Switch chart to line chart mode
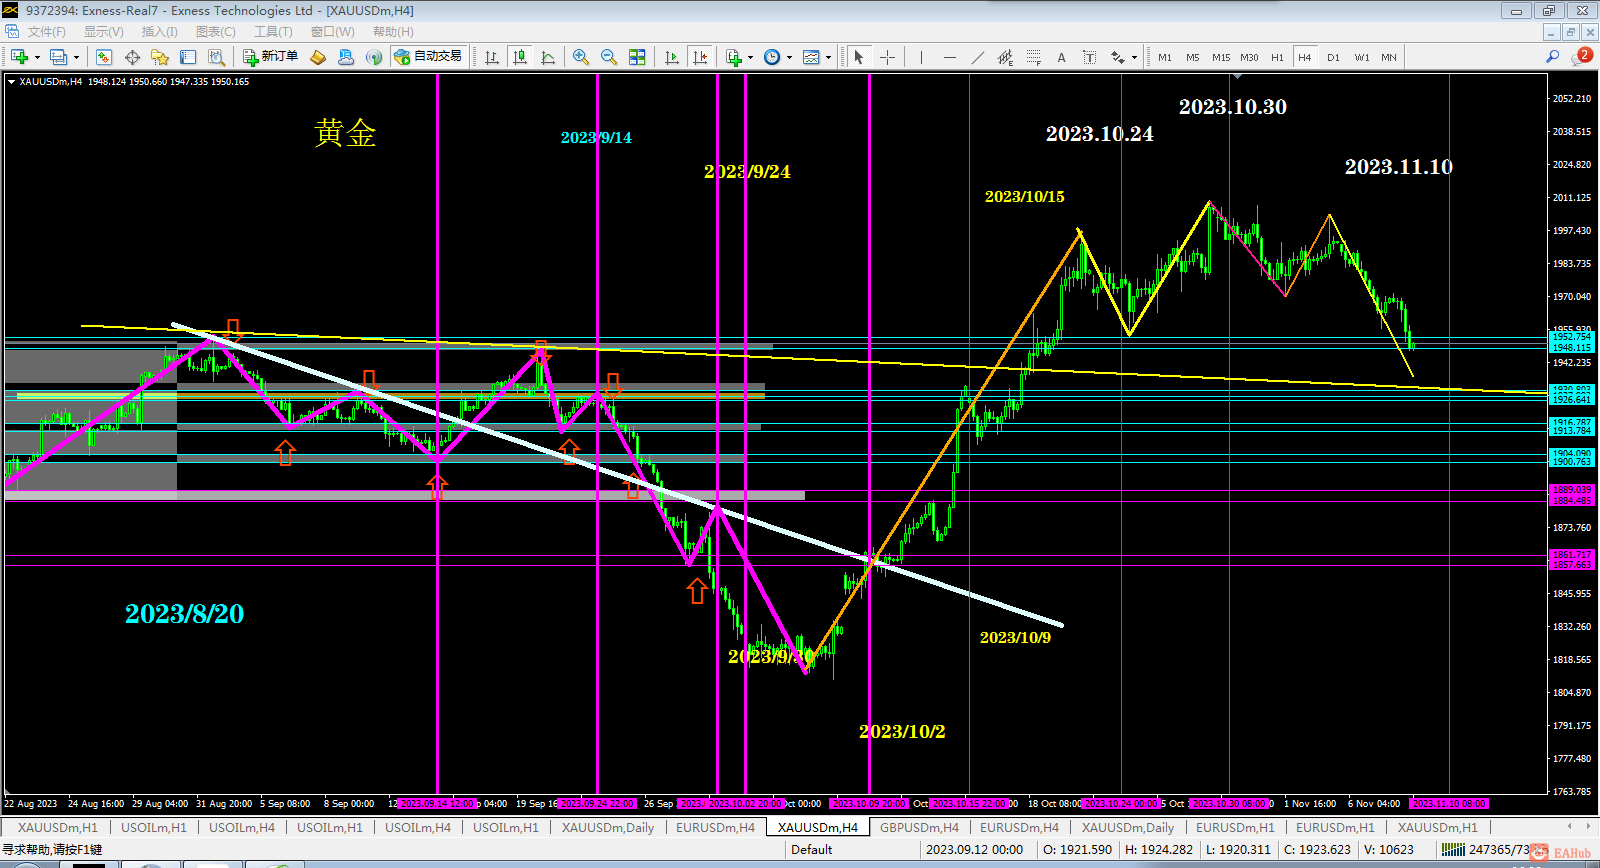This screenshot has width=1600, height=868. [548, 57]
